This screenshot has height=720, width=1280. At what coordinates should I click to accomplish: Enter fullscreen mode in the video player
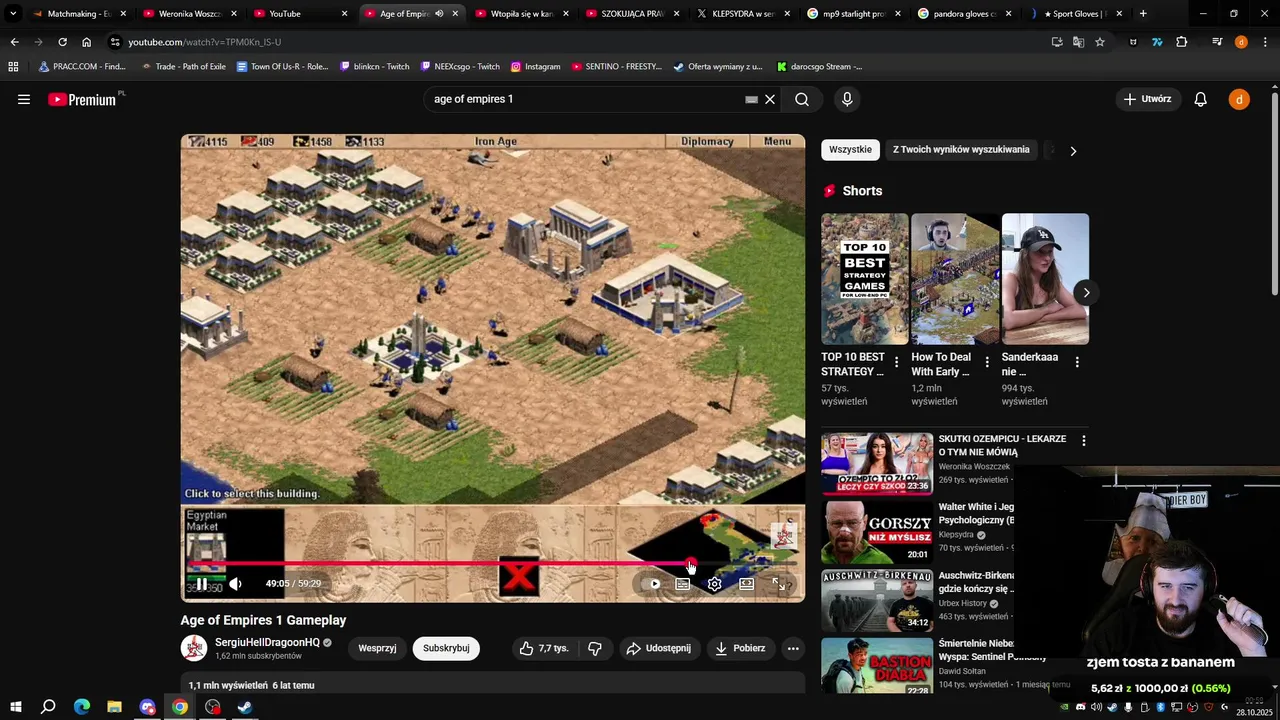click(778, 584)
